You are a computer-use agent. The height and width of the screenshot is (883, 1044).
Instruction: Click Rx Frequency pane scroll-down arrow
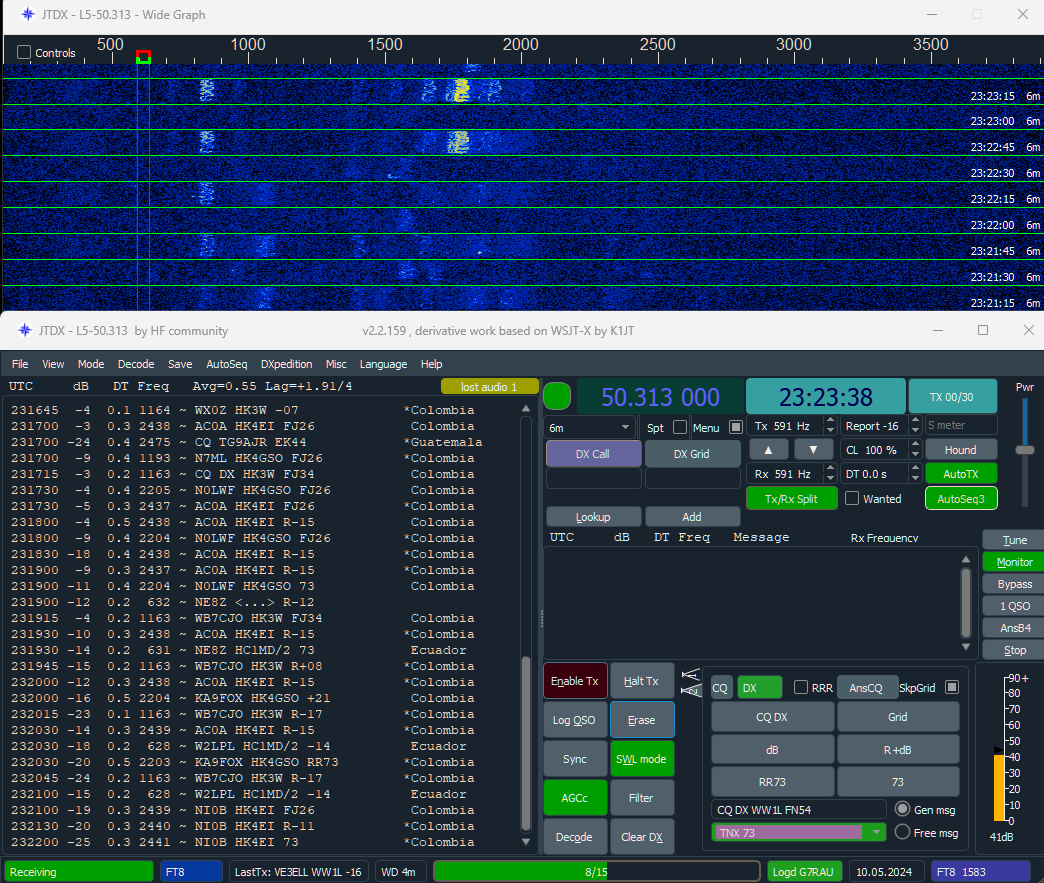(965, 647)
